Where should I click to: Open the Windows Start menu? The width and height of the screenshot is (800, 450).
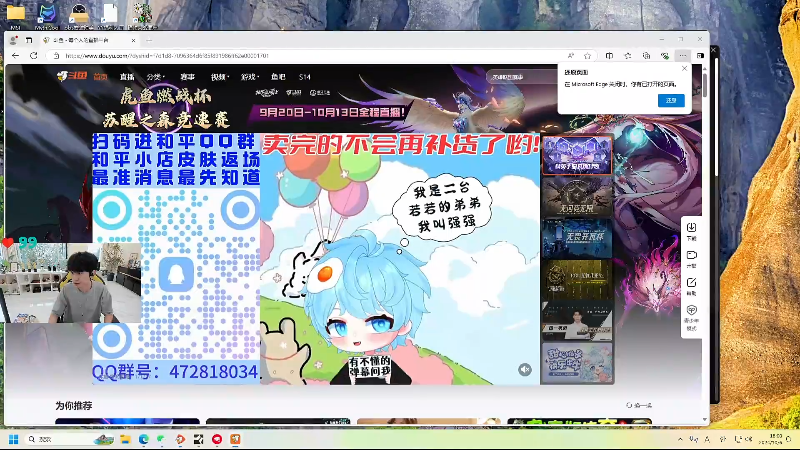click(14, 439)
